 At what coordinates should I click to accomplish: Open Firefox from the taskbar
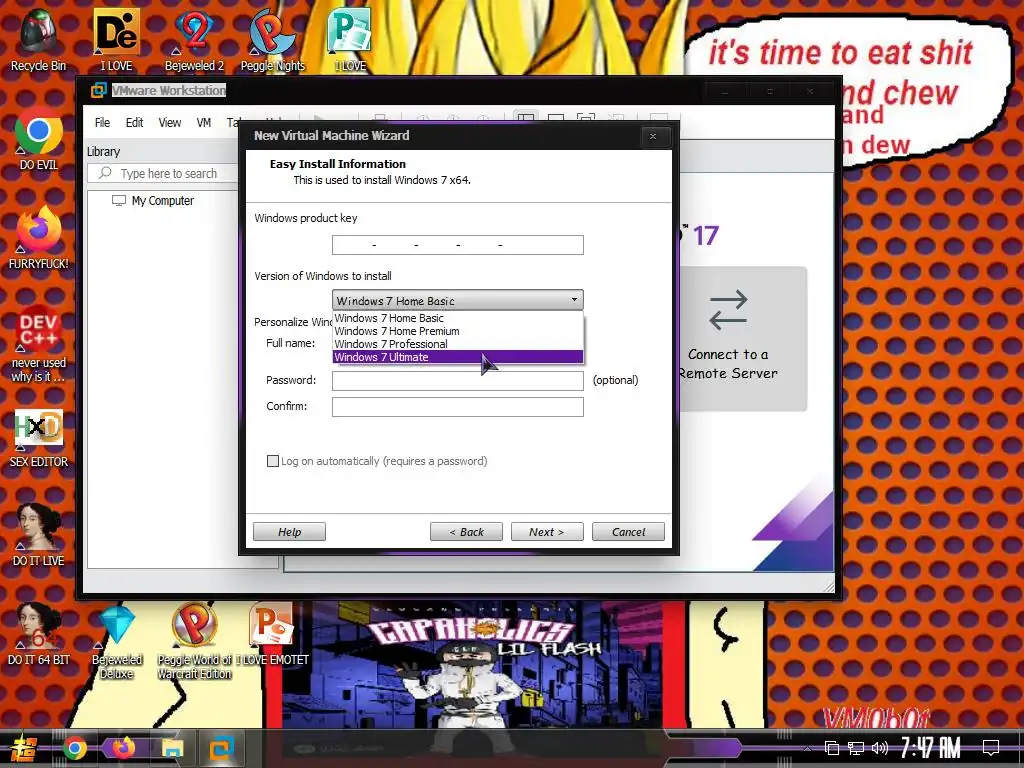pos(123,748)
